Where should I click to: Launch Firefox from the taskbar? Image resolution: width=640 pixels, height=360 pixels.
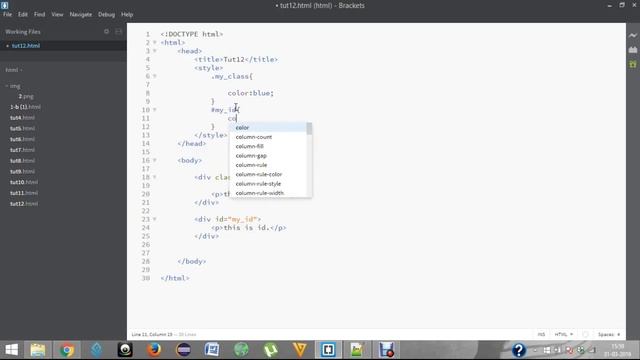pyautogui.click(x=154, y=350)
